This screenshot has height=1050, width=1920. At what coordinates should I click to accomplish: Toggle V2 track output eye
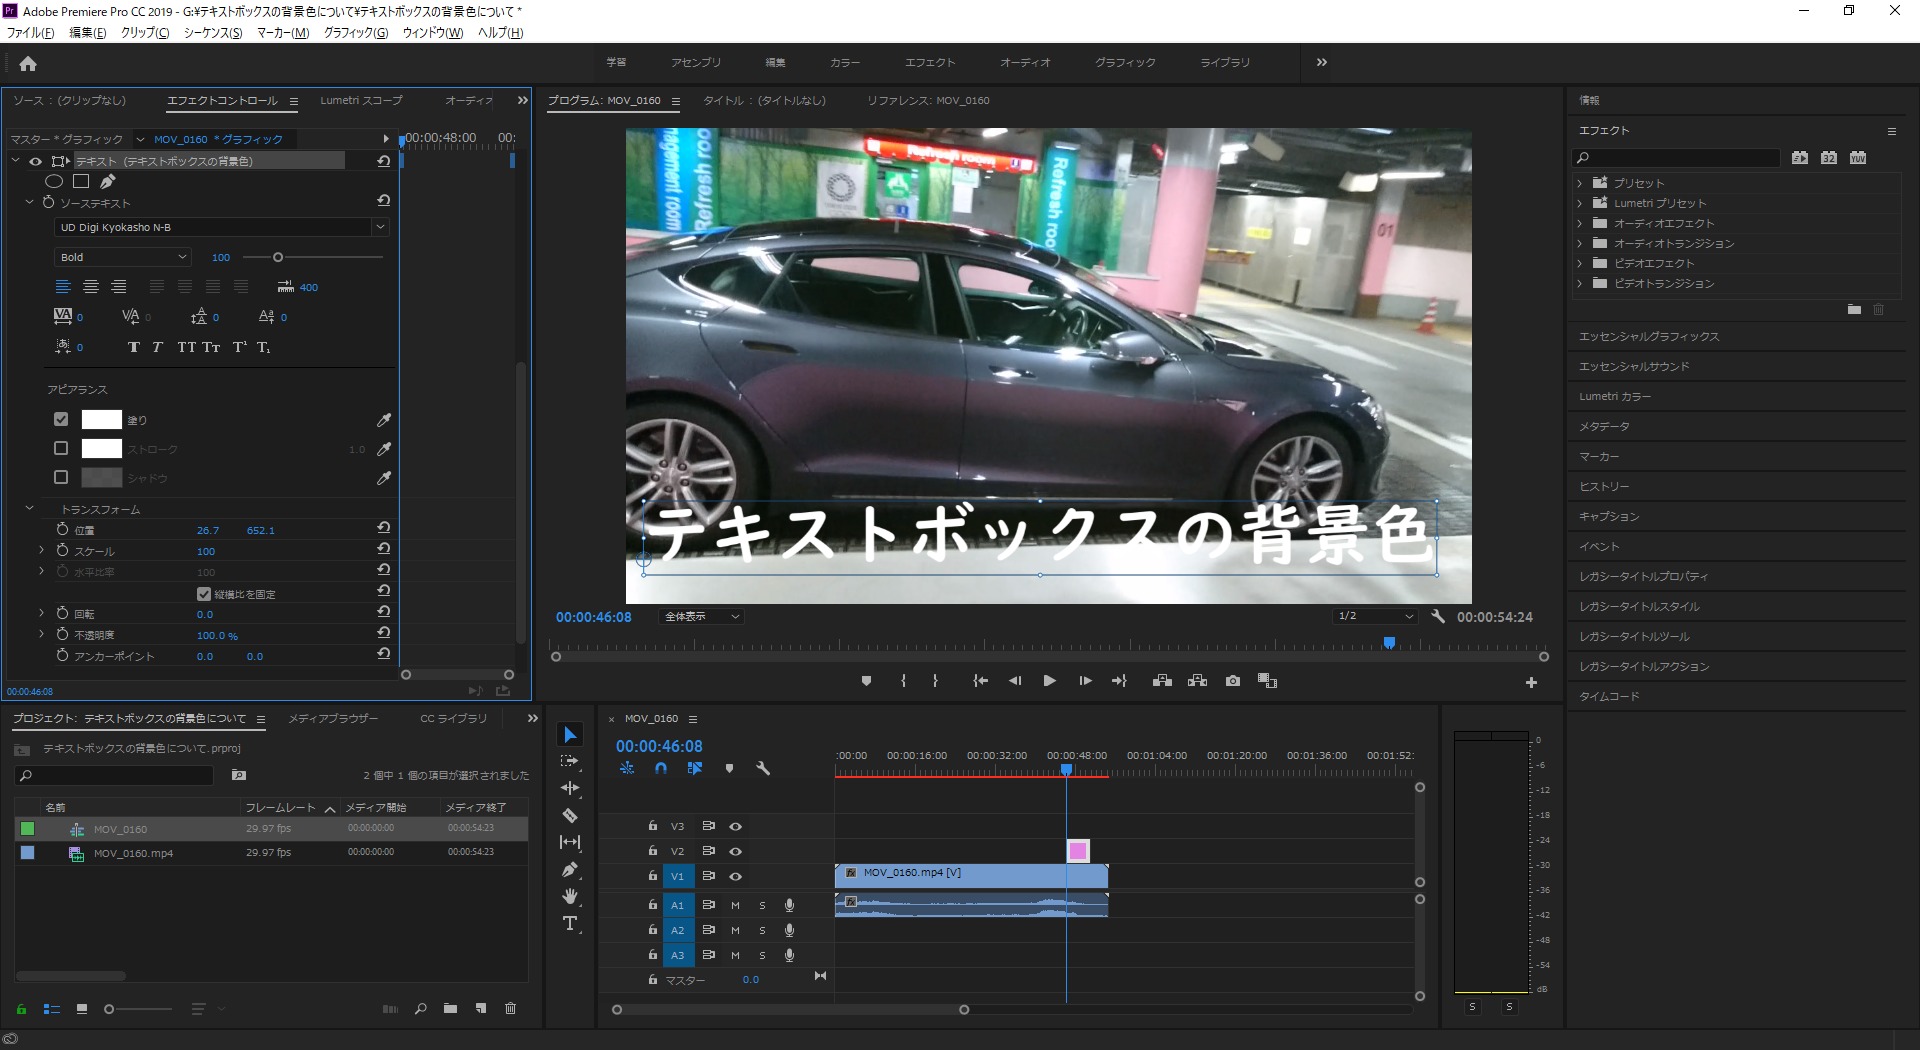coord(735,851)
